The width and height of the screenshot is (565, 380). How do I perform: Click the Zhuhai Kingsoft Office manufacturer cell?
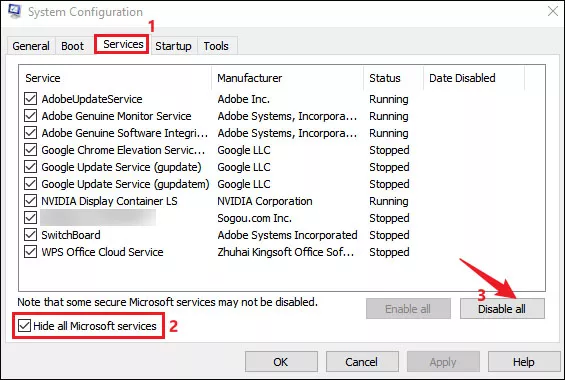point(286,252)
